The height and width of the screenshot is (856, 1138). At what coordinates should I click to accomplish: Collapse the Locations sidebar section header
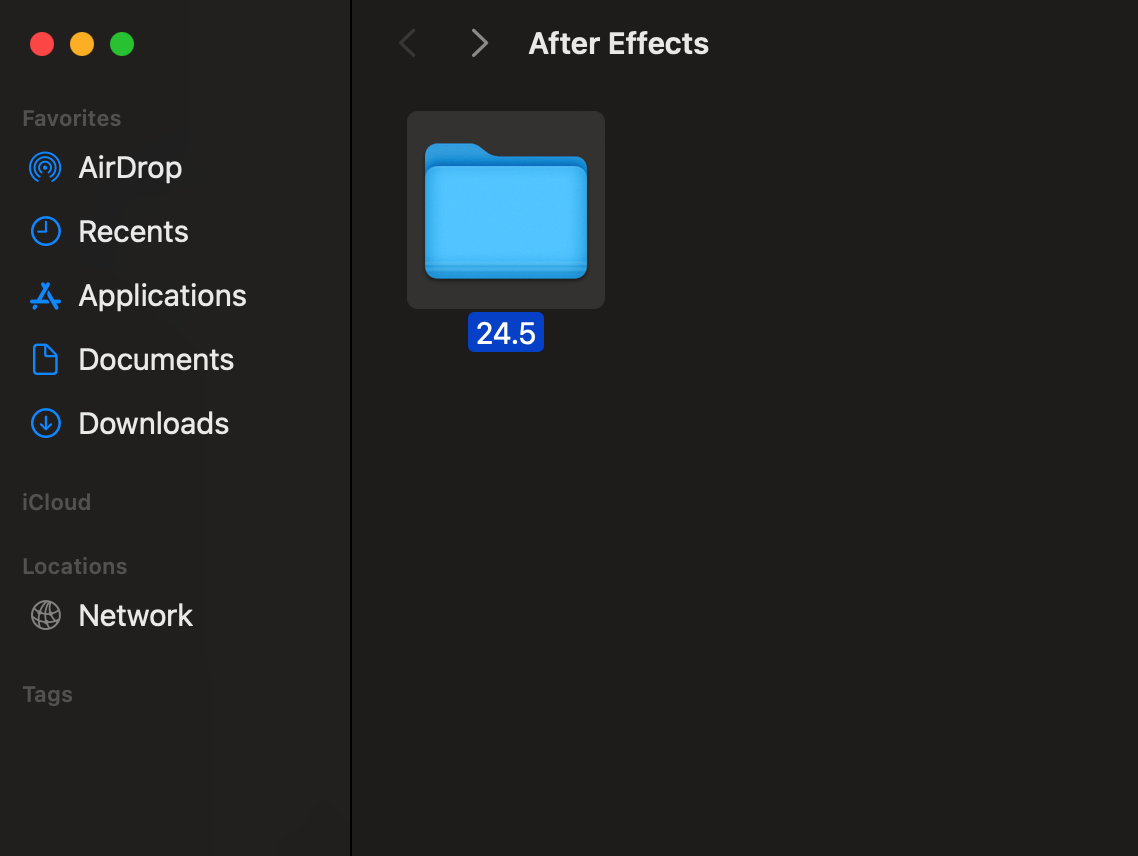[x=75, y=566]
